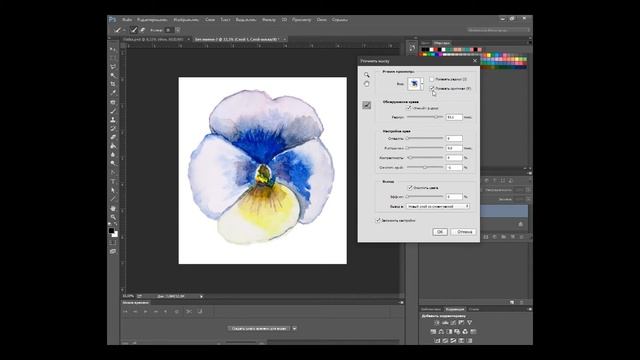Click OK in Refine Edge dialog

click(x=440, y=232)
